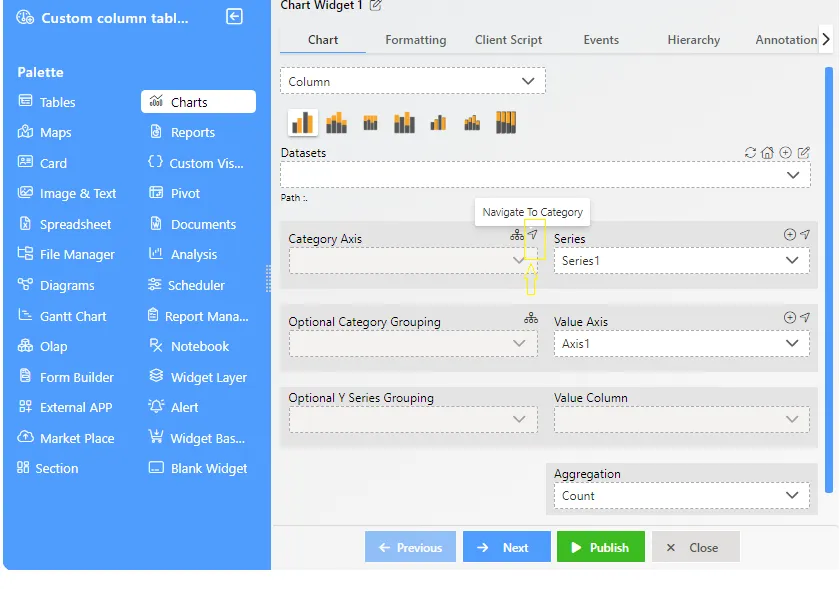Open Tables in the palette

click(x=47, y=102)
